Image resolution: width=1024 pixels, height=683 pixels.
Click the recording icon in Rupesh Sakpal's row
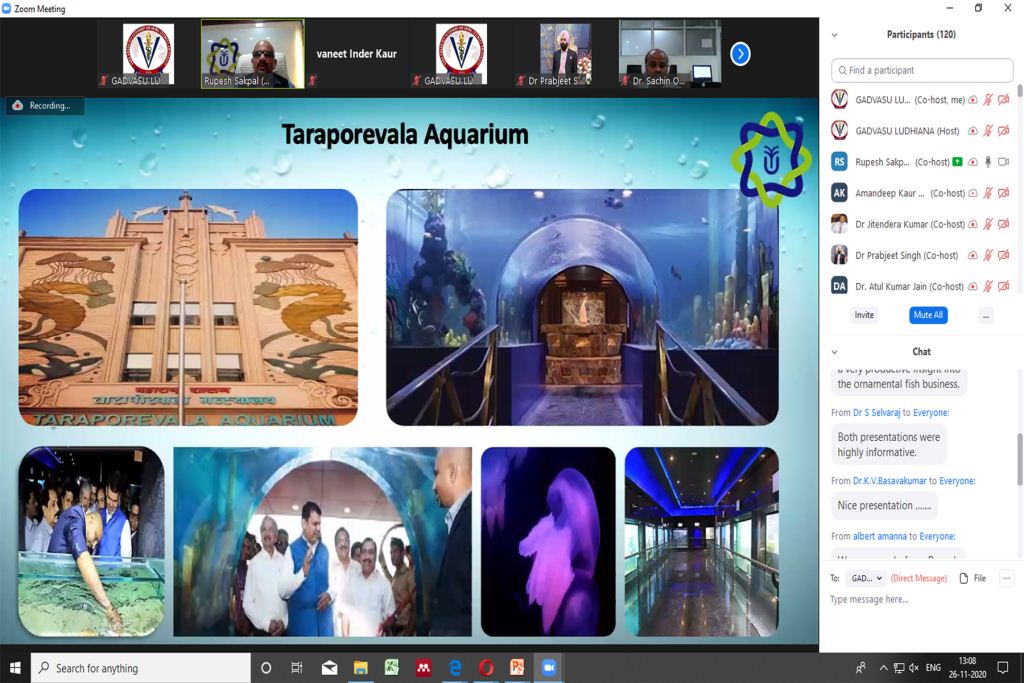972,161
